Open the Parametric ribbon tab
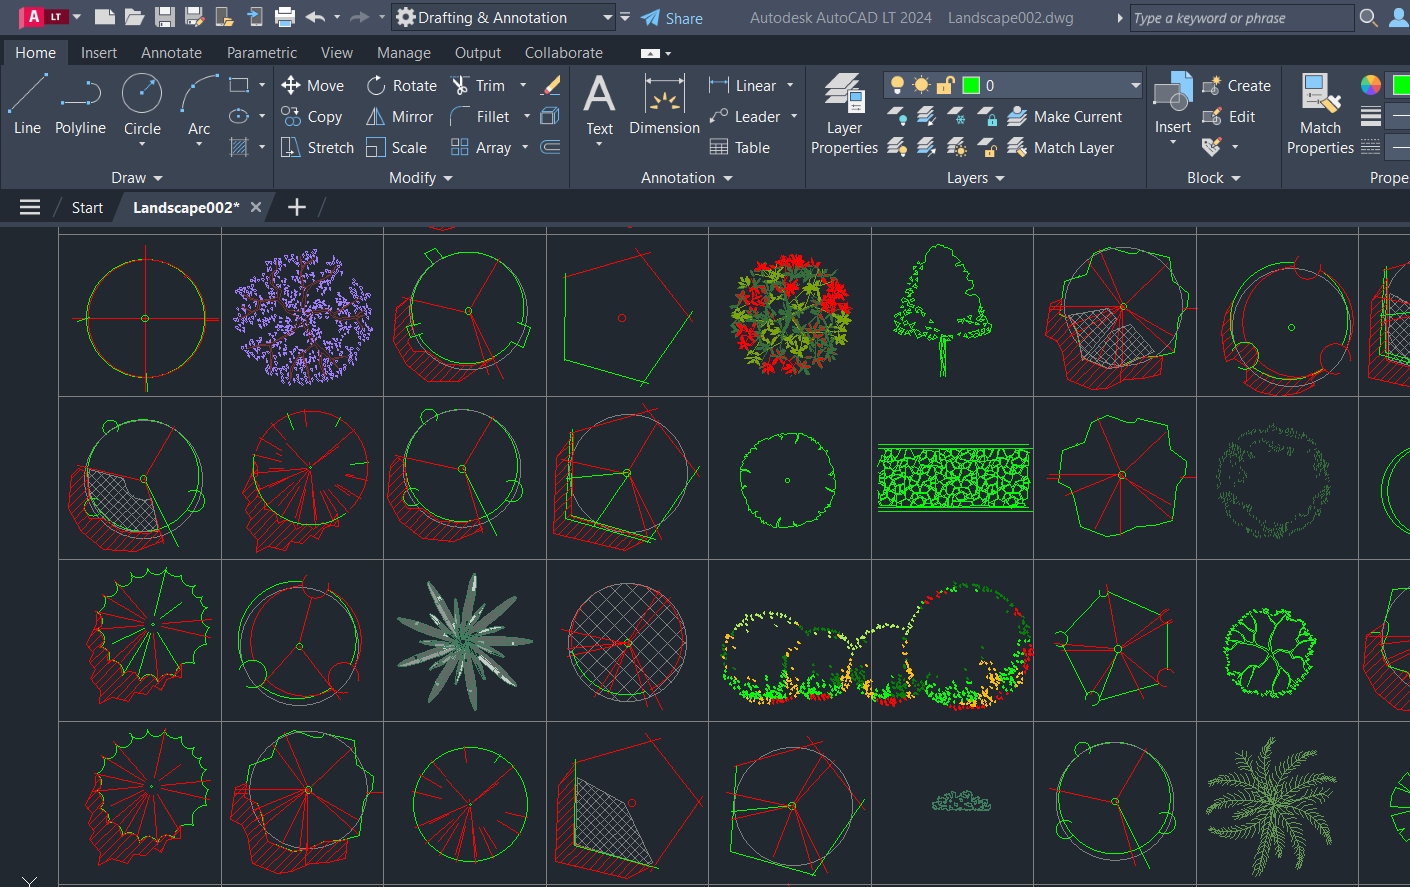 (x=261, y=52)
